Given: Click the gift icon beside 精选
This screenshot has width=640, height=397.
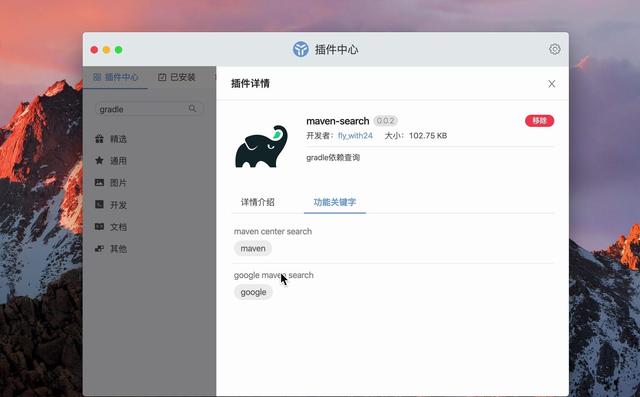Looking at the screenshot, I should pos(99,139).
